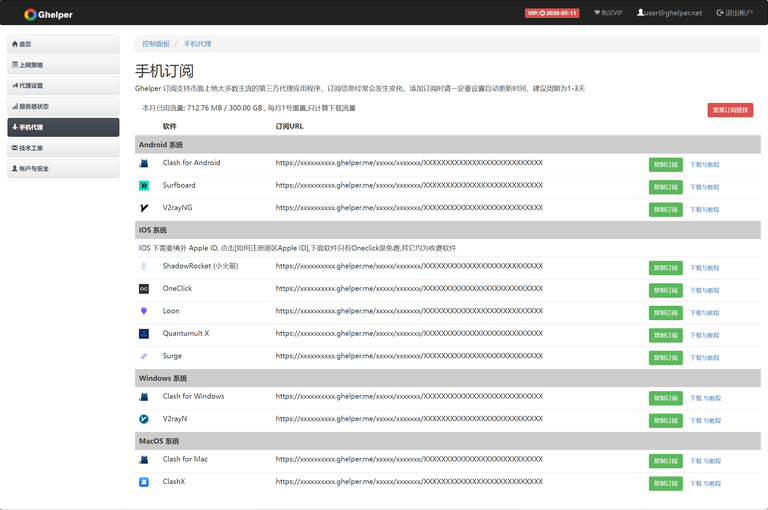Copy subscription for ShadowRocket
The image size is (768, 510).
[666, 268]
